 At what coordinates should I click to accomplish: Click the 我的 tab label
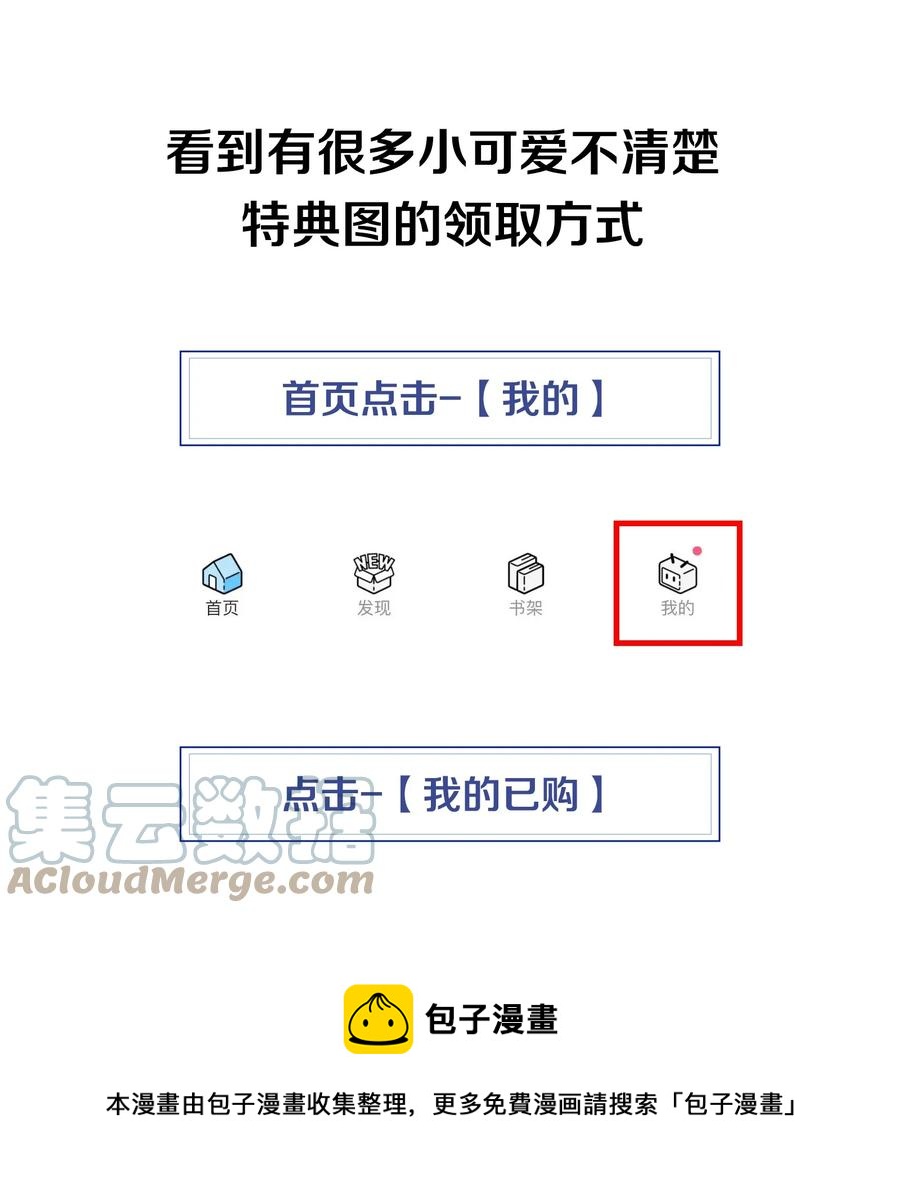pos(677,608)
